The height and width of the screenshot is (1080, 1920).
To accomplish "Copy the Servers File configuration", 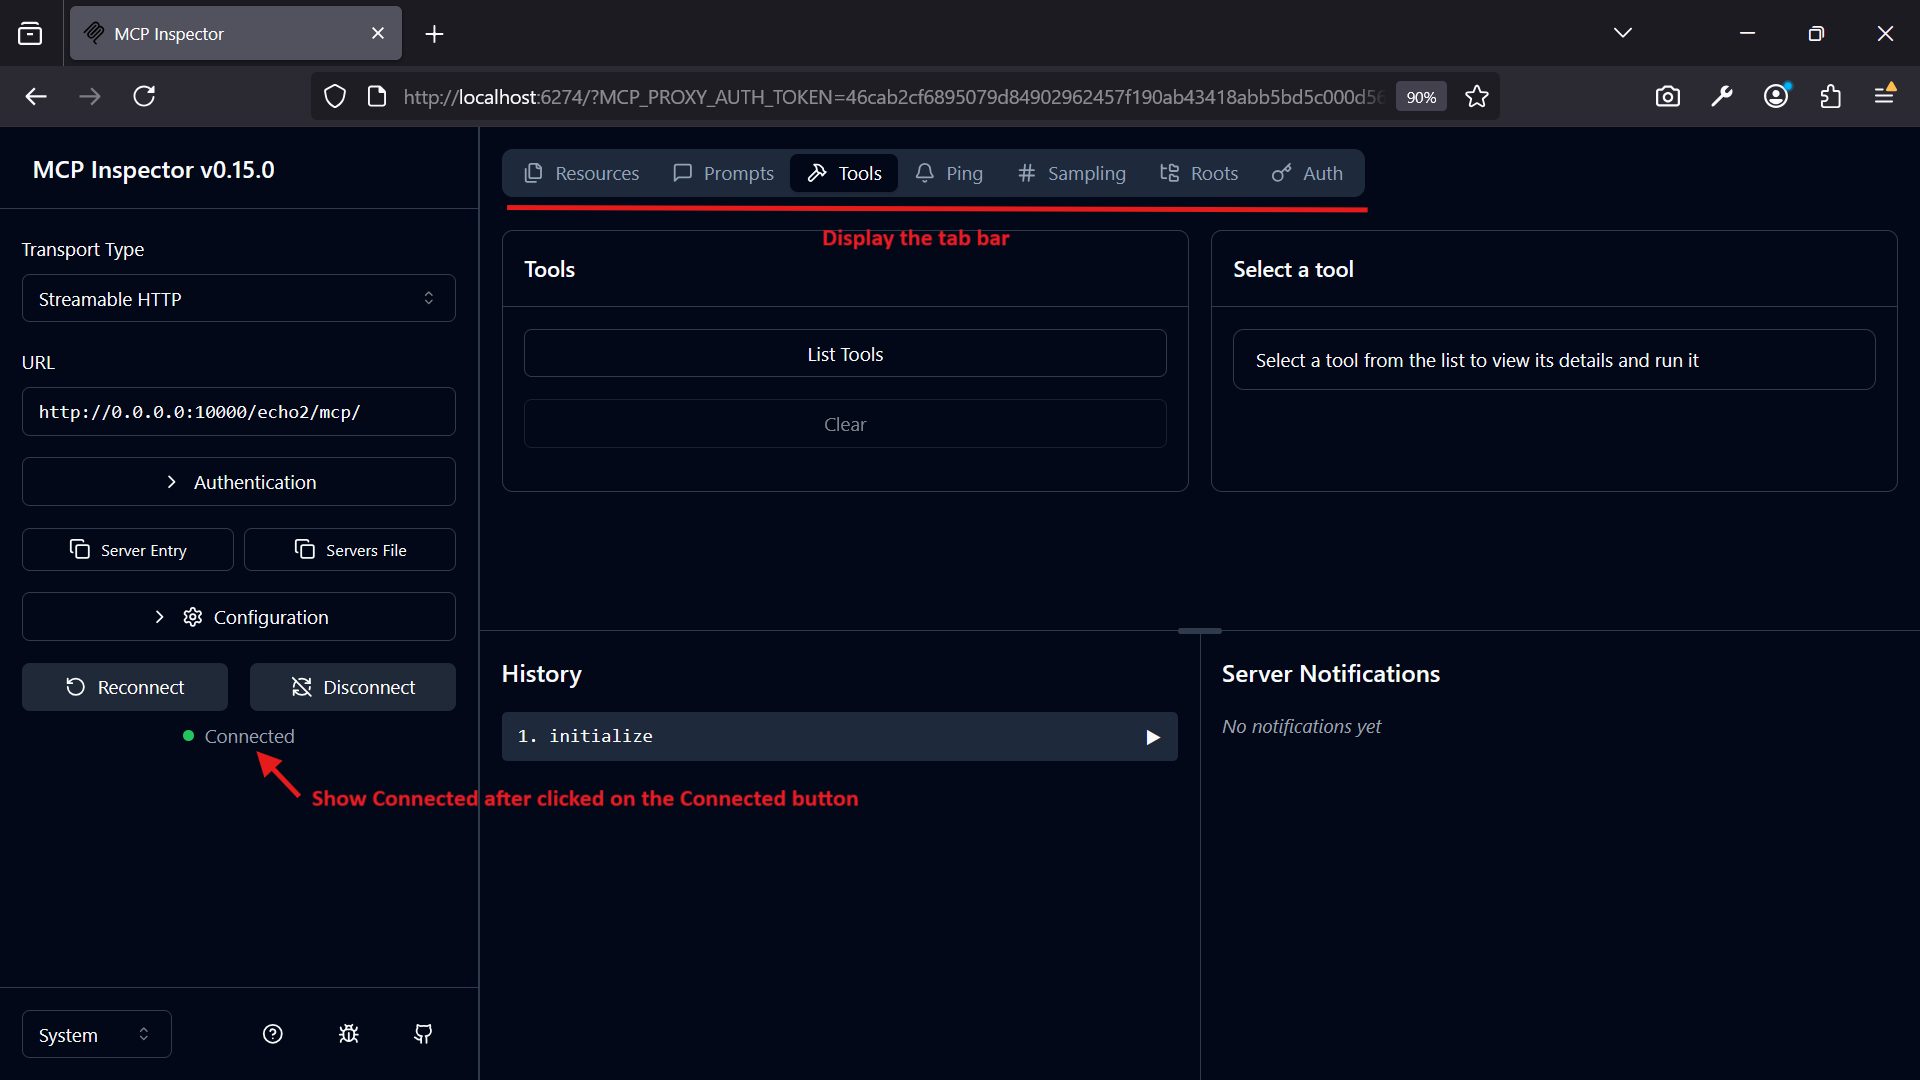I will pyautogui.click(x=350, y=550).
